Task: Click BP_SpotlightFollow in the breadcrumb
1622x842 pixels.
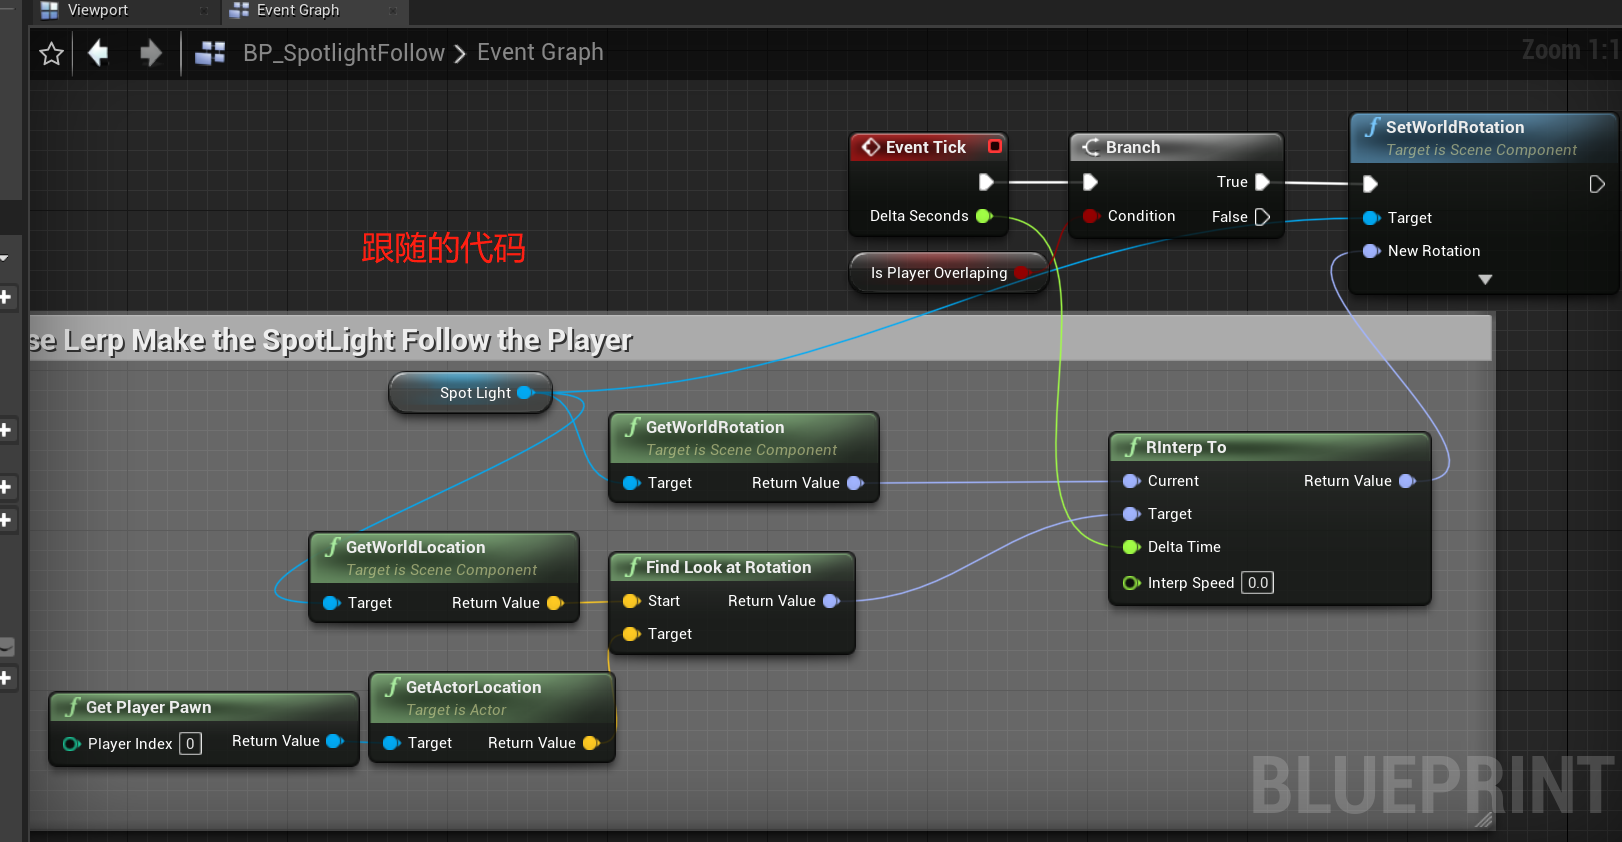Action: click(x=344, y=53)
